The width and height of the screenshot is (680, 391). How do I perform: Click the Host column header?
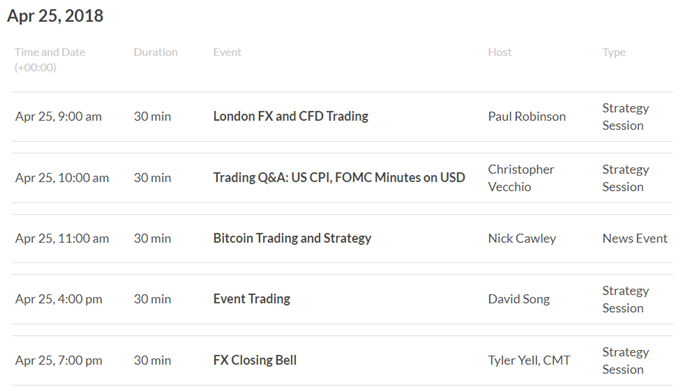pyautogui.click(x=500, y=52)
